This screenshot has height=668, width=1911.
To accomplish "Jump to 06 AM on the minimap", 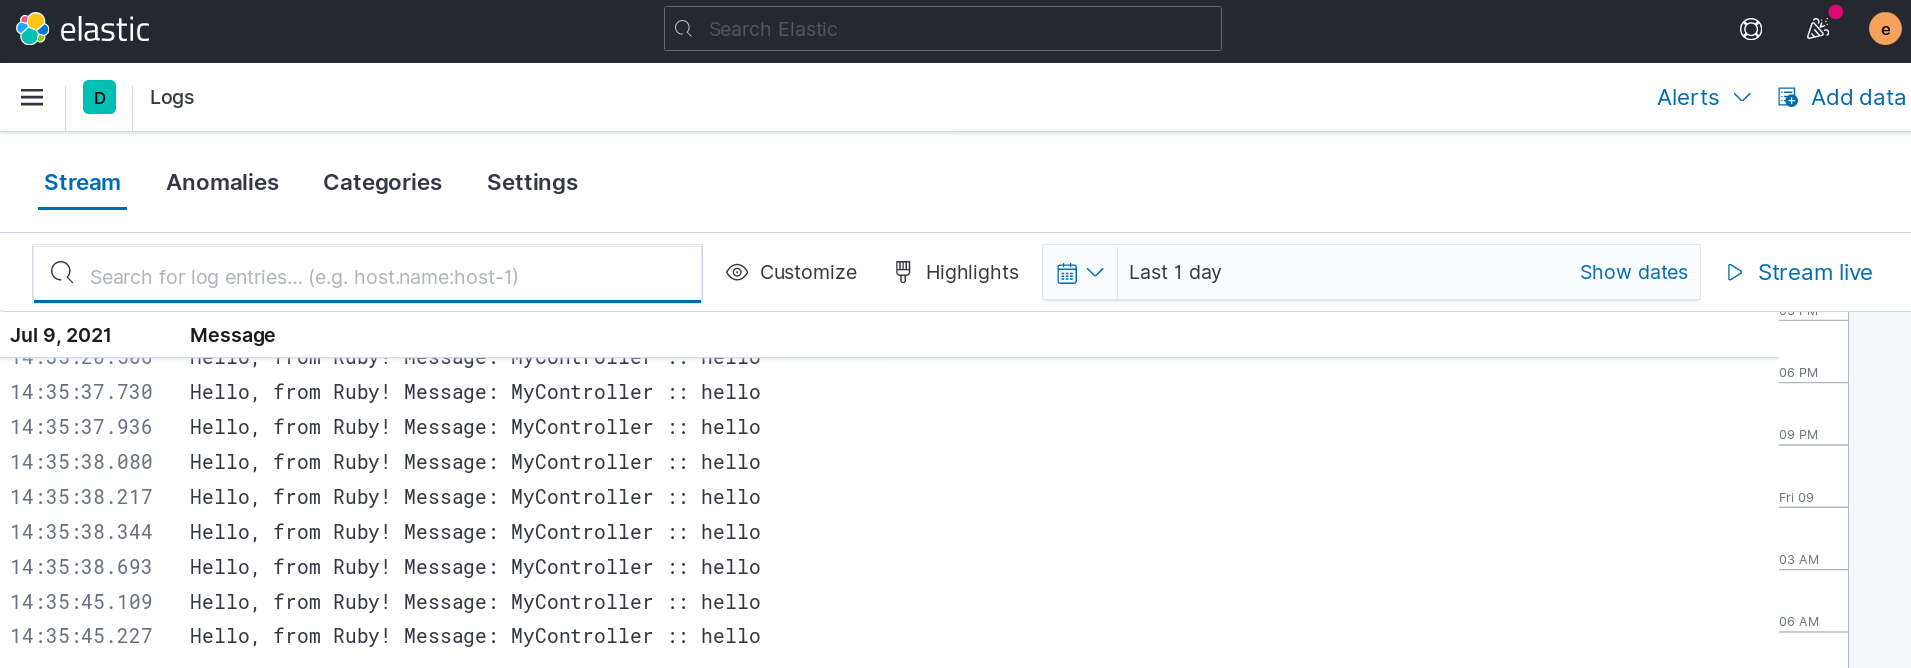I will click(1799, 622).
